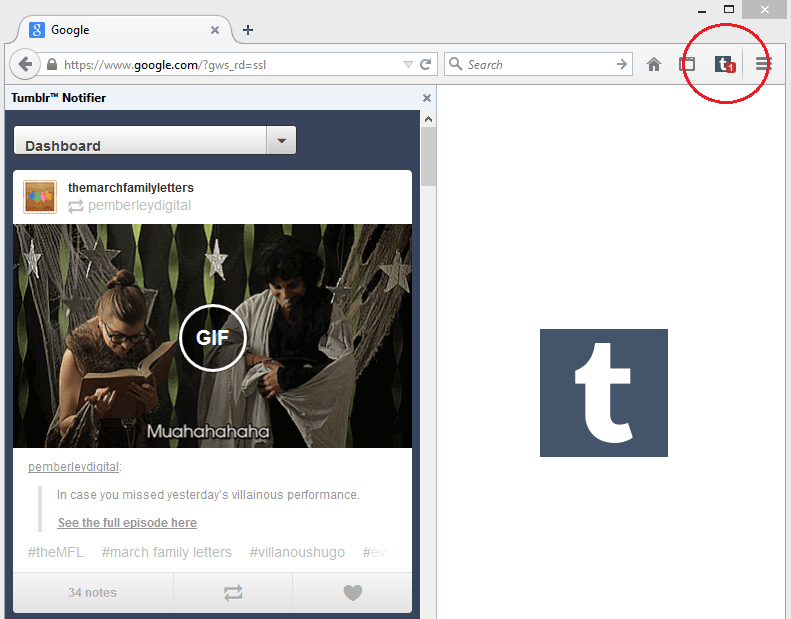
Task: Minimize the browser window
Action: (702, 10)
